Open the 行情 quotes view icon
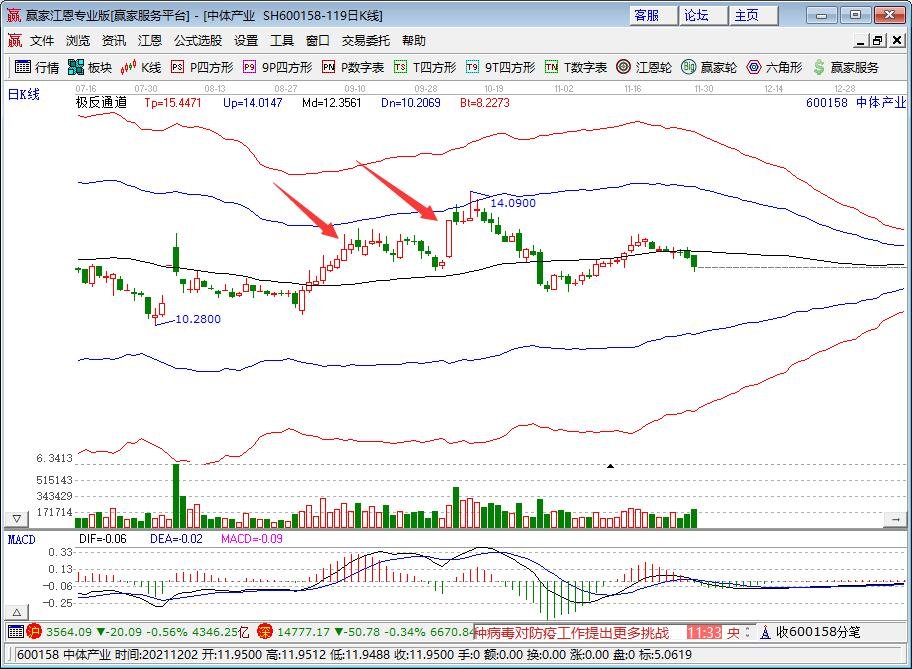 point(23,67)
